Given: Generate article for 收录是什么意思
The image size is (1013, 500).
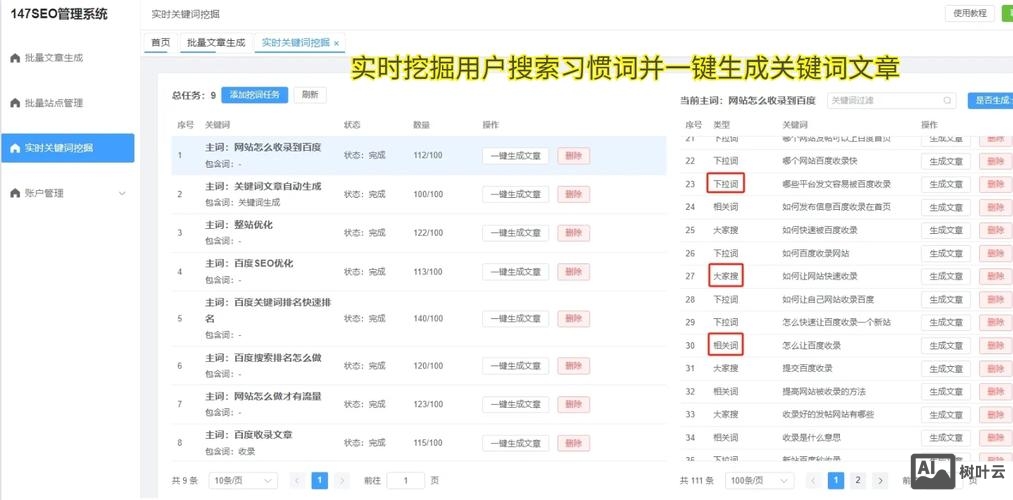Looking at the screenshot, I should click(x=946, y=438).
